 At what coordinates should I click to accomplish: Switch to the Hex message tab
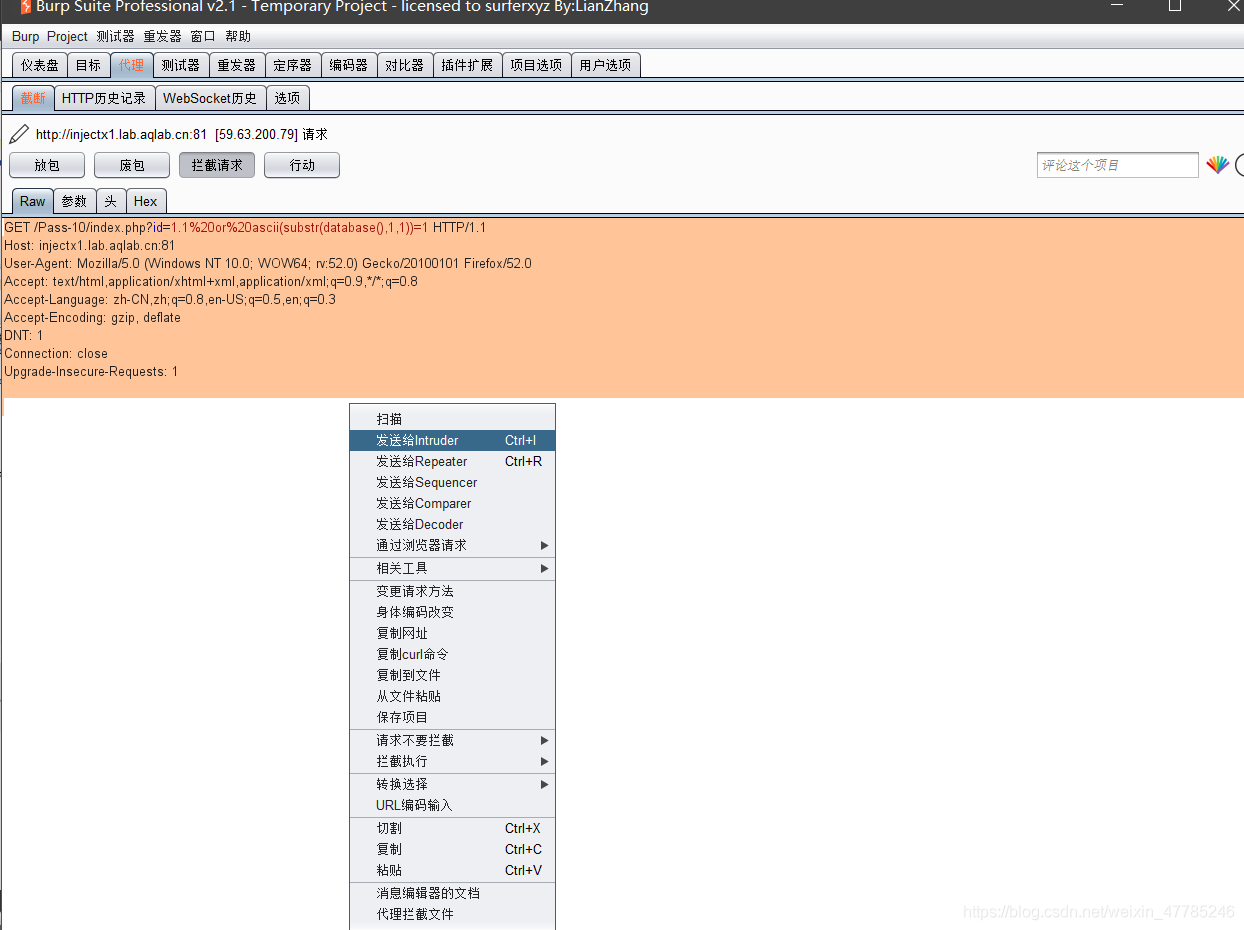(x=145, y=201)
